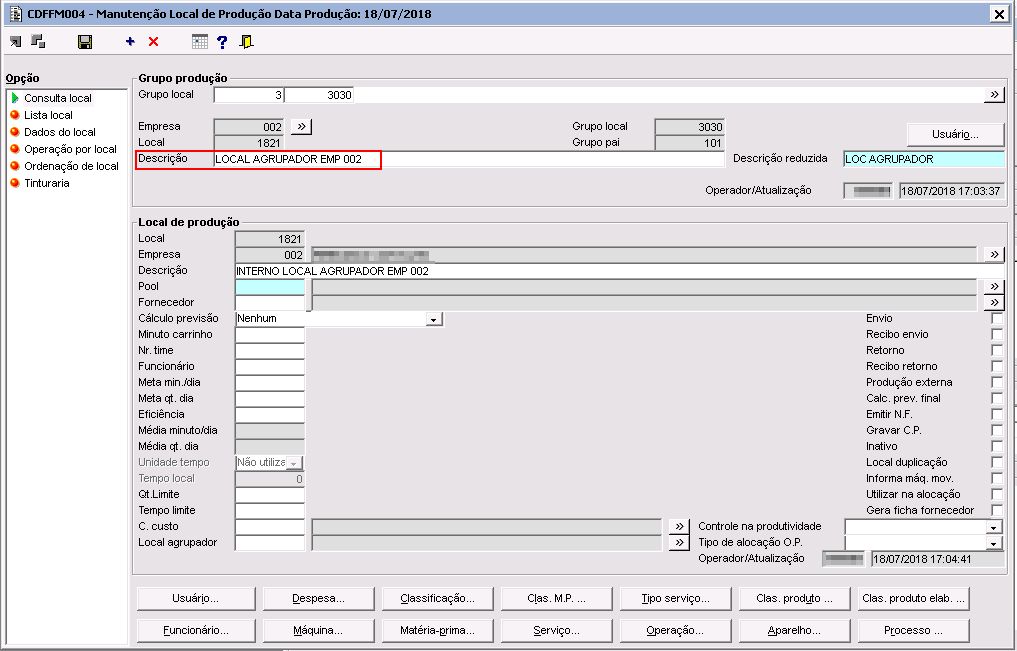Viewport: 1017px width, 651px height.
Task: Choose the Operação por local option
Action: point(70,149)
